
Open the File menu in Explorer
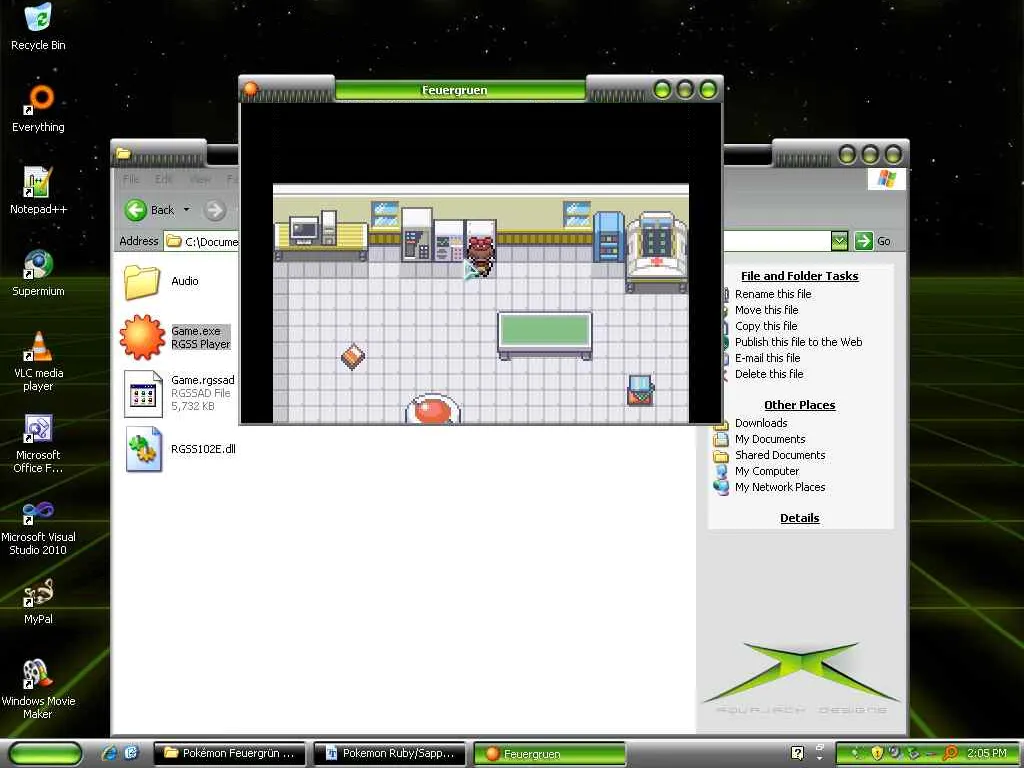pos(131,179)
